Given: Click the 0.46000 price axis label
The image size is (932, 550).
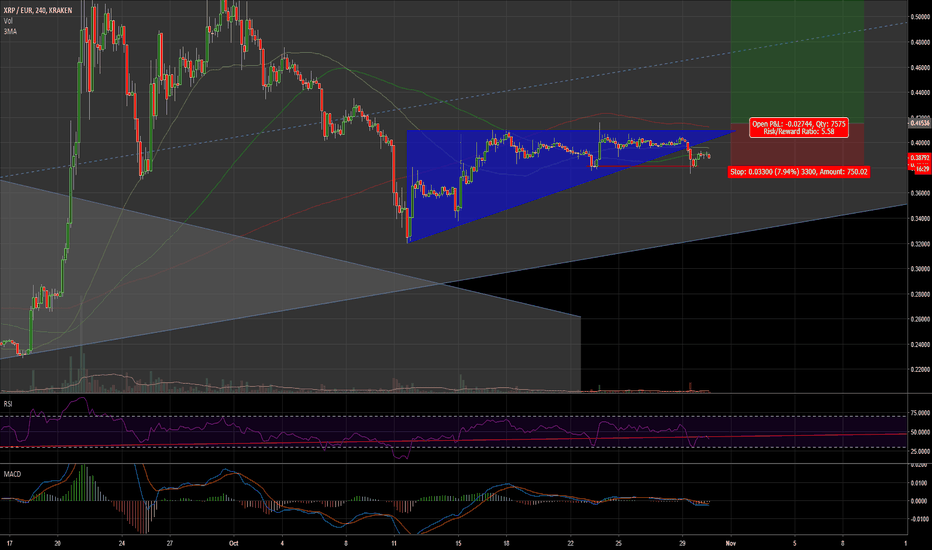Looking at the screenshot, I should (x=920, y=68).
